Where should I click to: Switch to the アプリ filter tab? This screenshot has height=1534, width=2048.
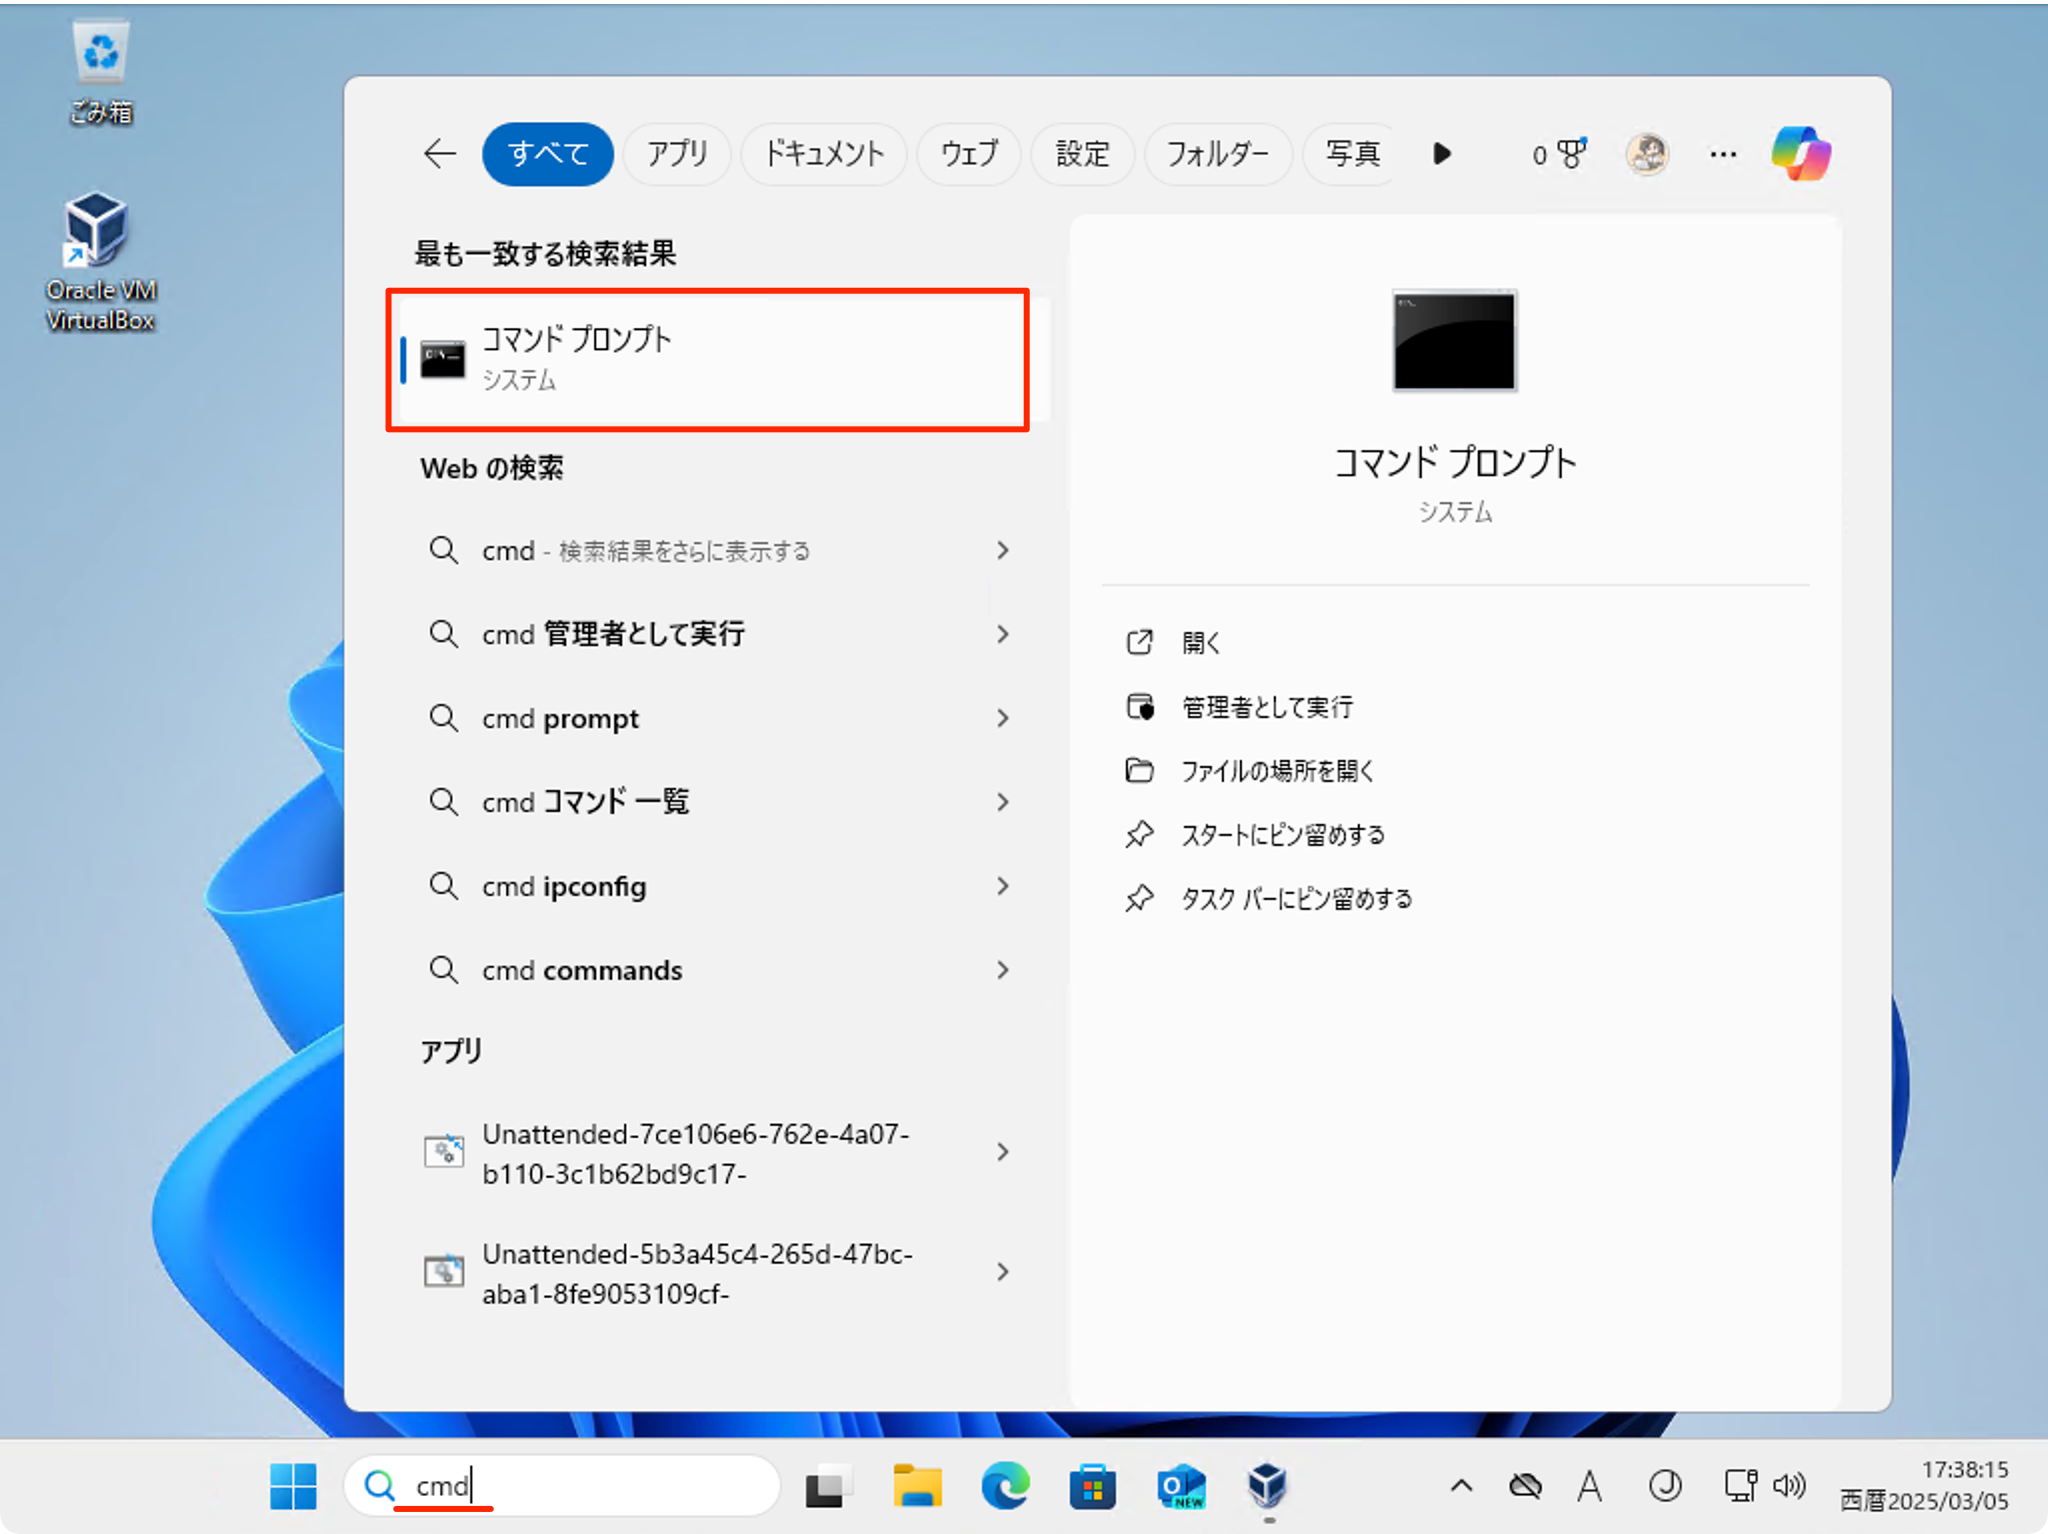click(677, 153)
